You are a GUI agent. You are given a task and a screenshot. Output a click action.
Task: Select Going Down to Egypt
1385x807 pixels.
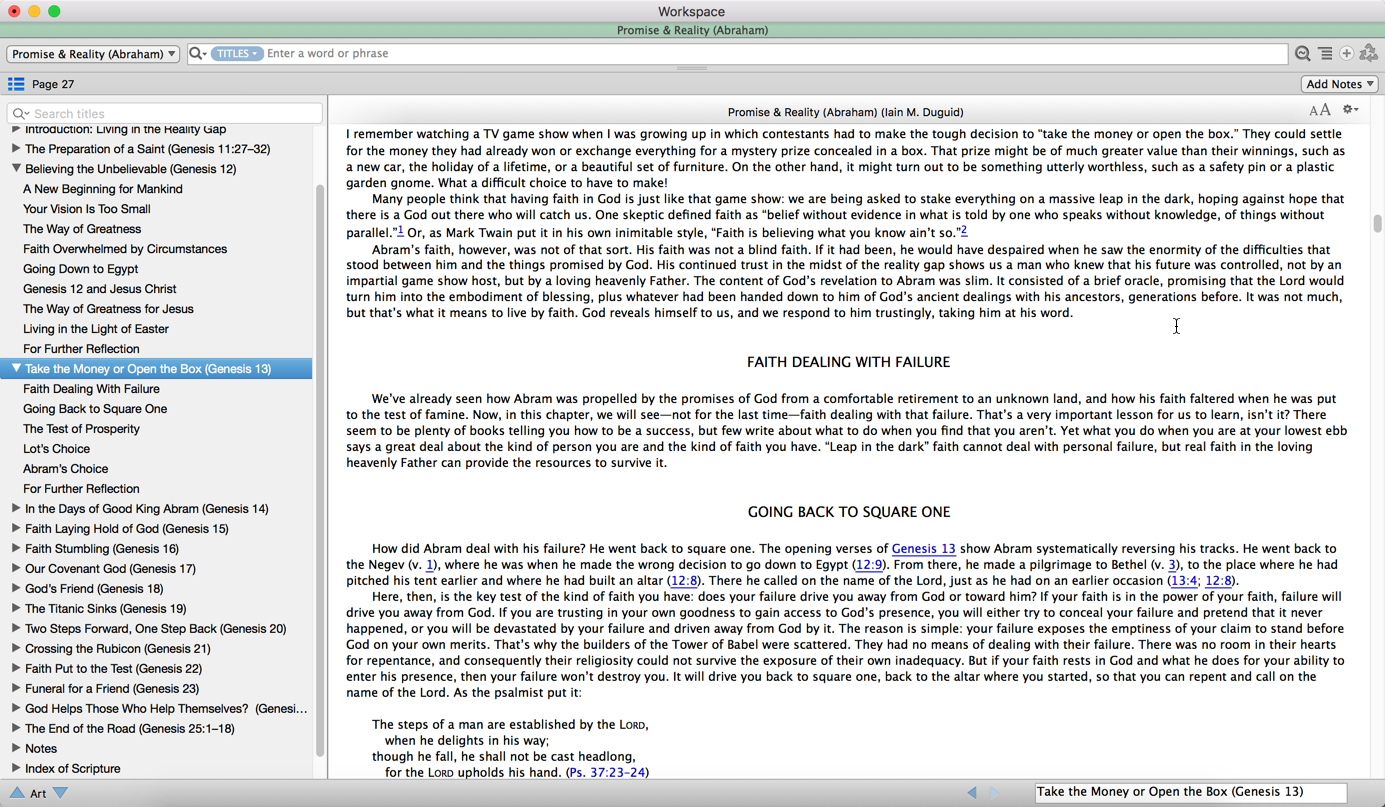pos(81,269)
